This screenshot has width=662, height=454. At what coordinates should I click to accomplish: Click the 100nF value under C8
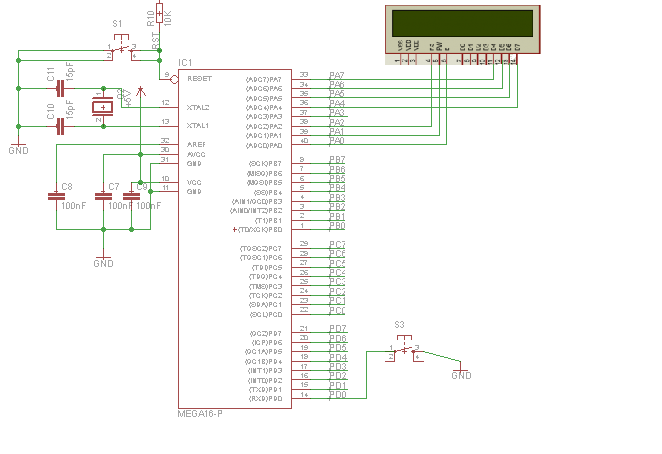pyautogui.click(x=74, y=206)
